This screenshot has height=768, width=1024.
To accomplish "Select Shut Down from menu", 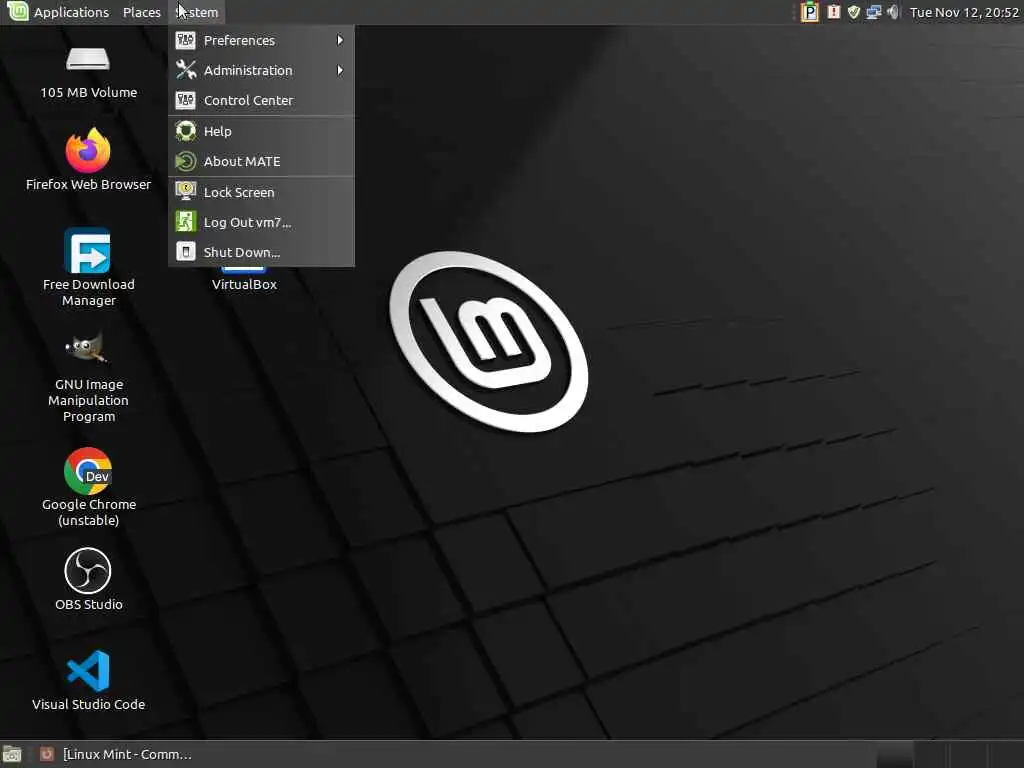I will coord(261,252).
